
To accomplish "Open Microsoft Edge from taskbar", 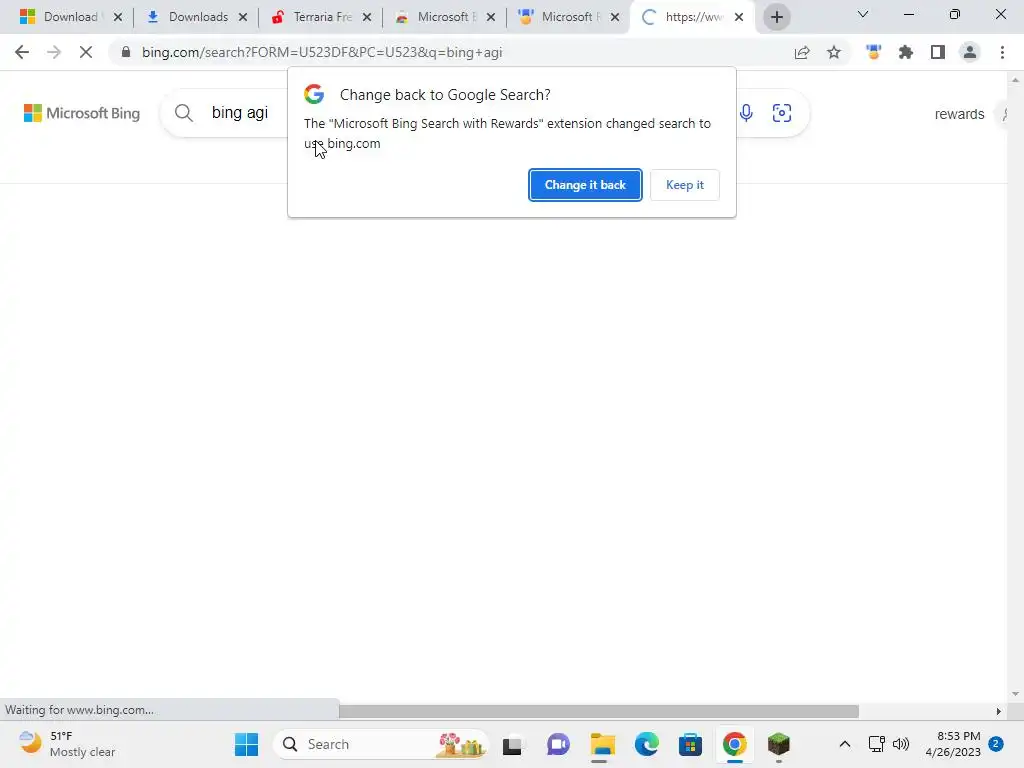I will (x=647, y=744).
